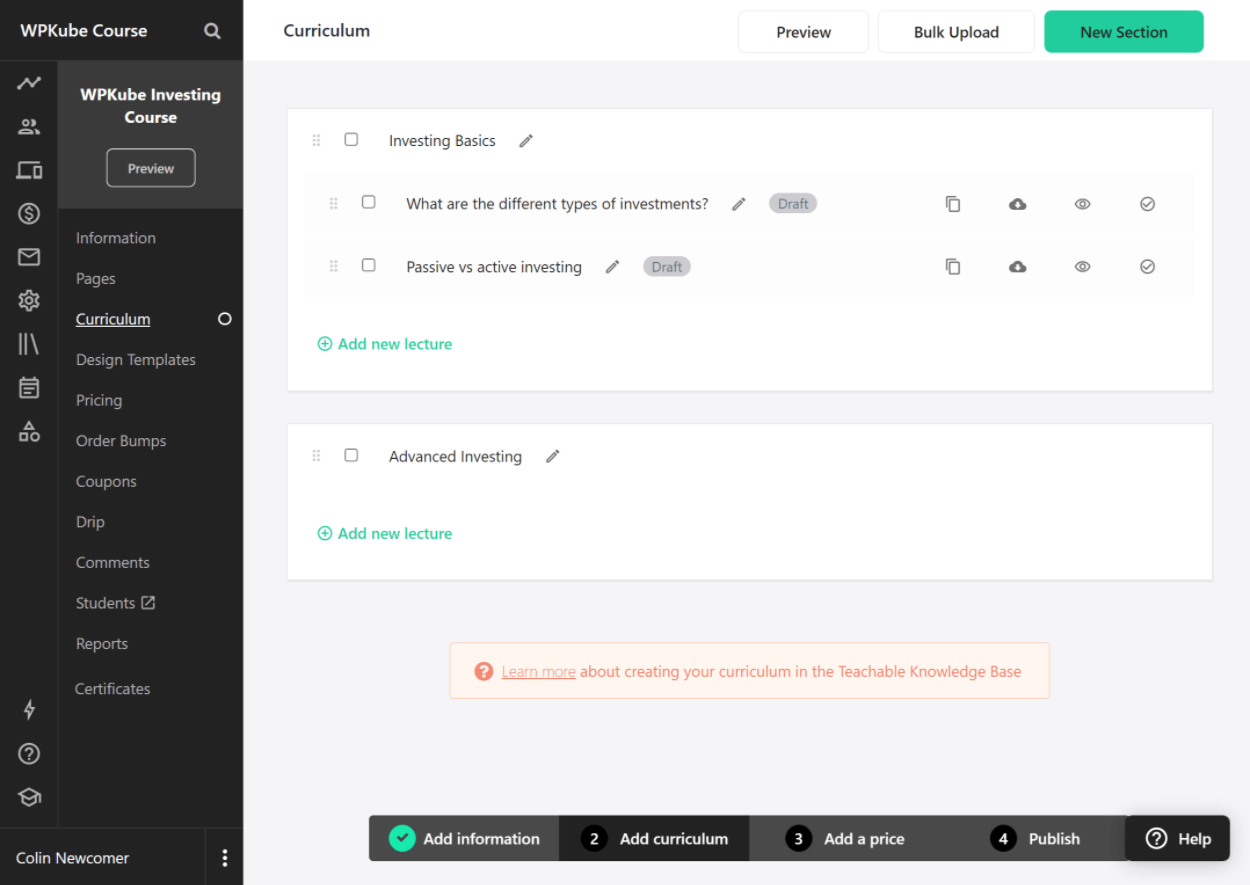The width and height of the screenshot is (1250, 885).
Task: Click Preview button under WPKube Investing Course
Action: pos(151,168)
